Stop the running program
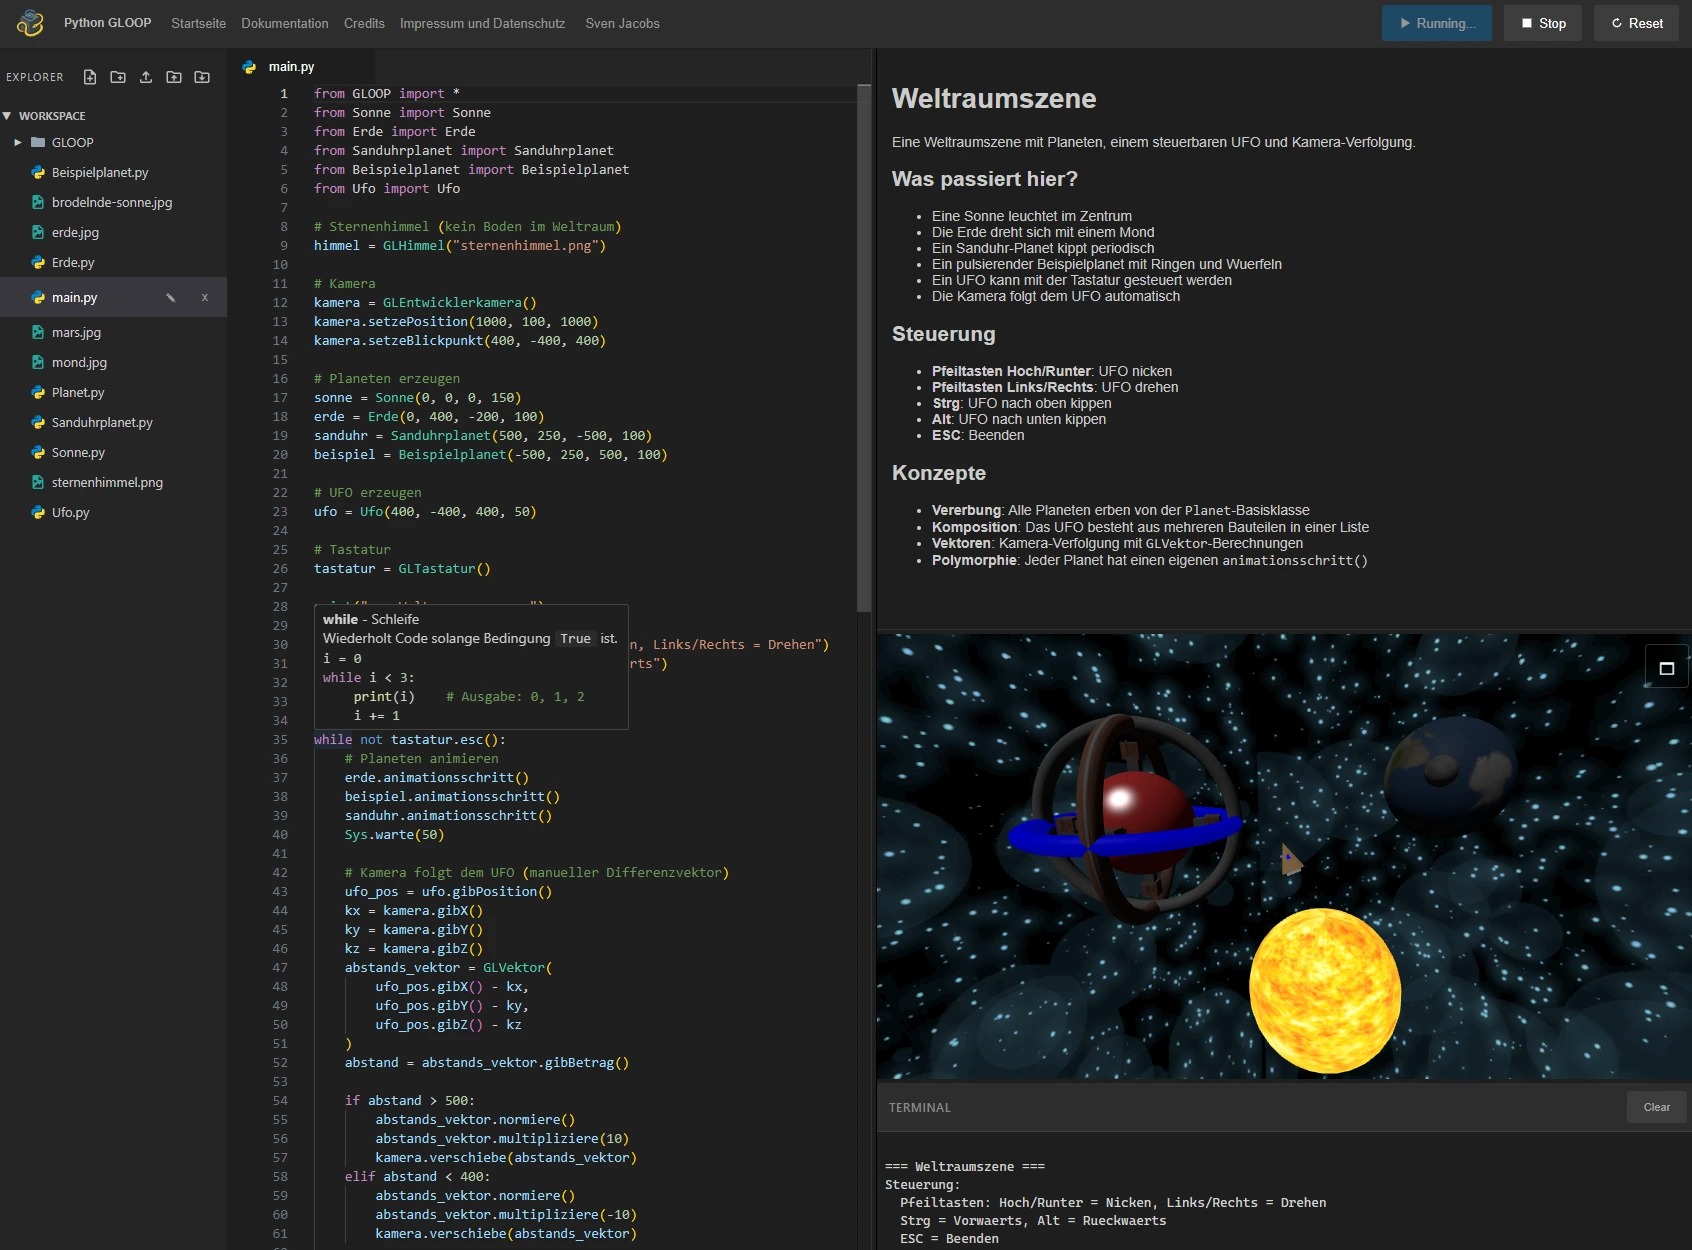Viewport: 1692px width, 1250px height. pyautogui.click(x=1542, y=22)
